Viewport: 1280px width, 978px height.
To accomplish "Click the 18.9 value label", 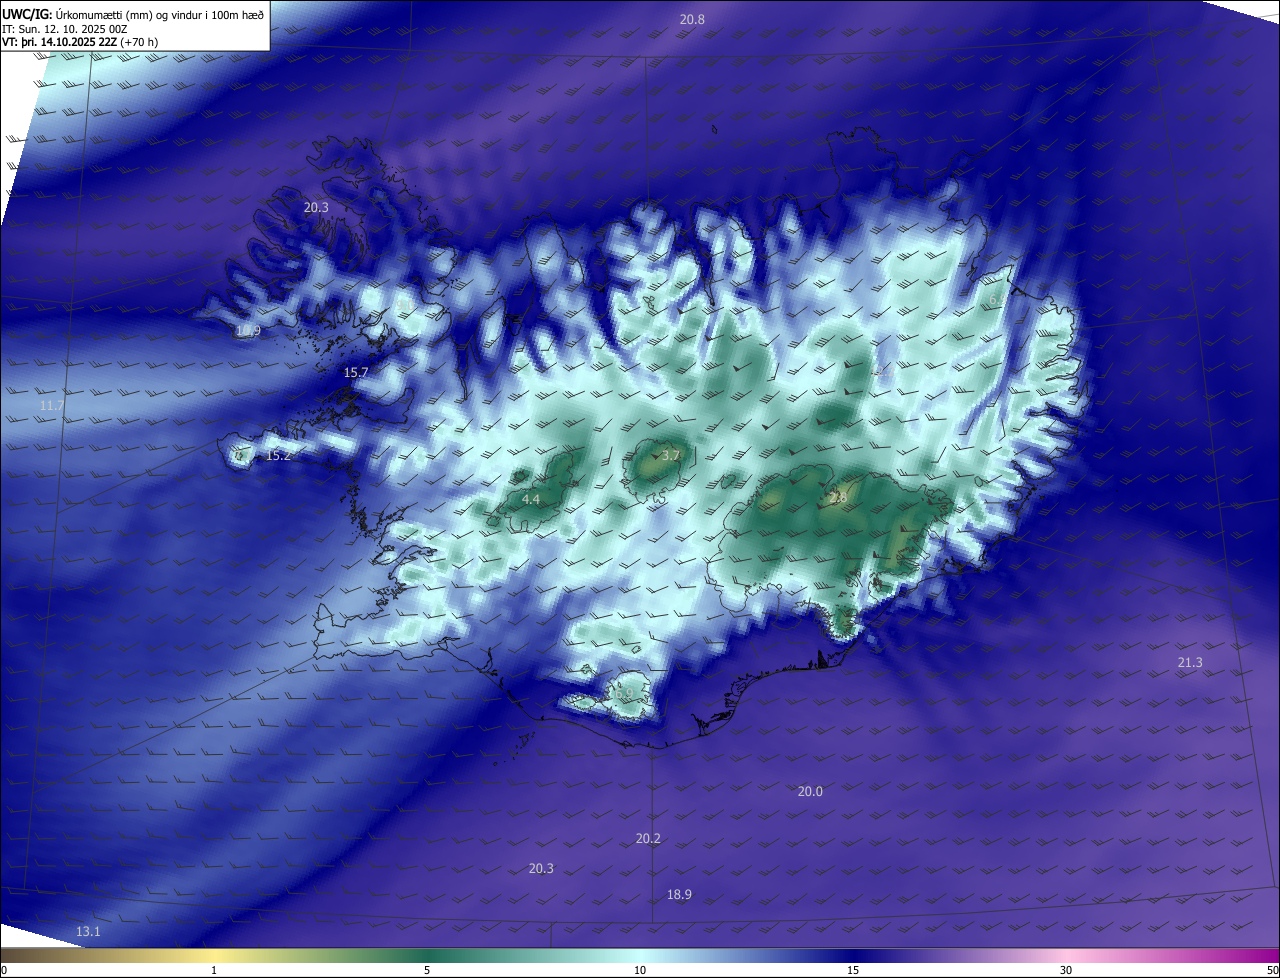I will coord(679,894).
